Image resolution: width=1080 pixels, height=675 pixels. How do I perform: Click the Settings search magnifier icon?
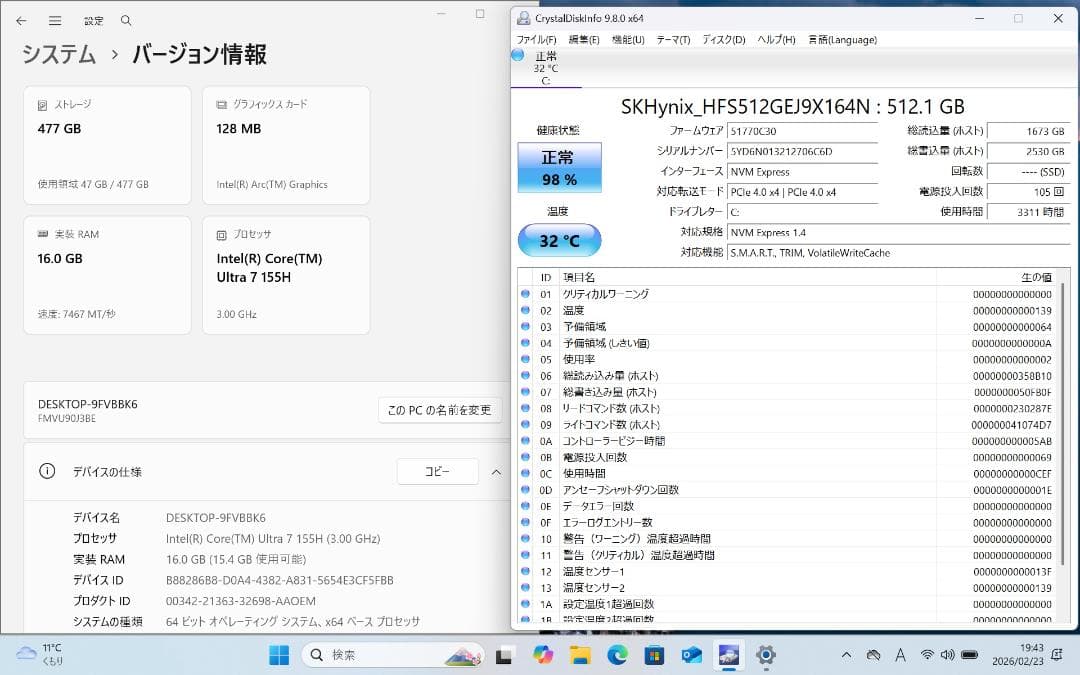(x=126, y=21)
